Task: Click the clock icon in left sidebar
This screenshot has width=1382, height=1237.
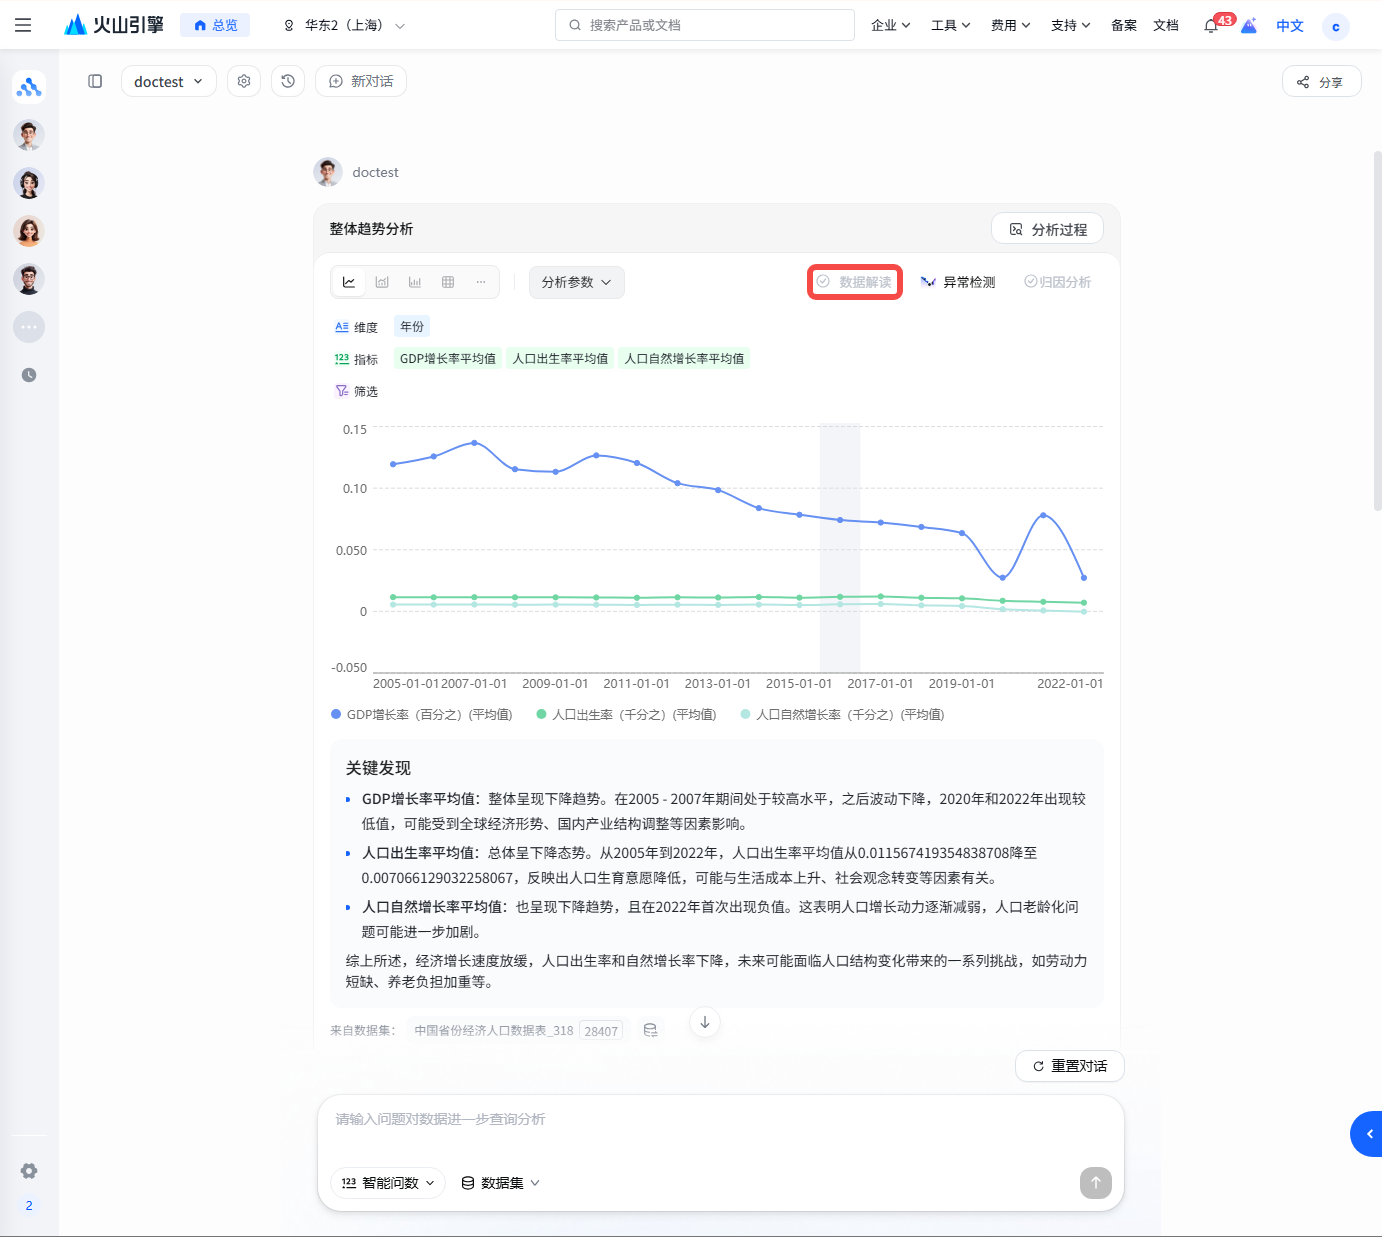Action: point(29,375)
